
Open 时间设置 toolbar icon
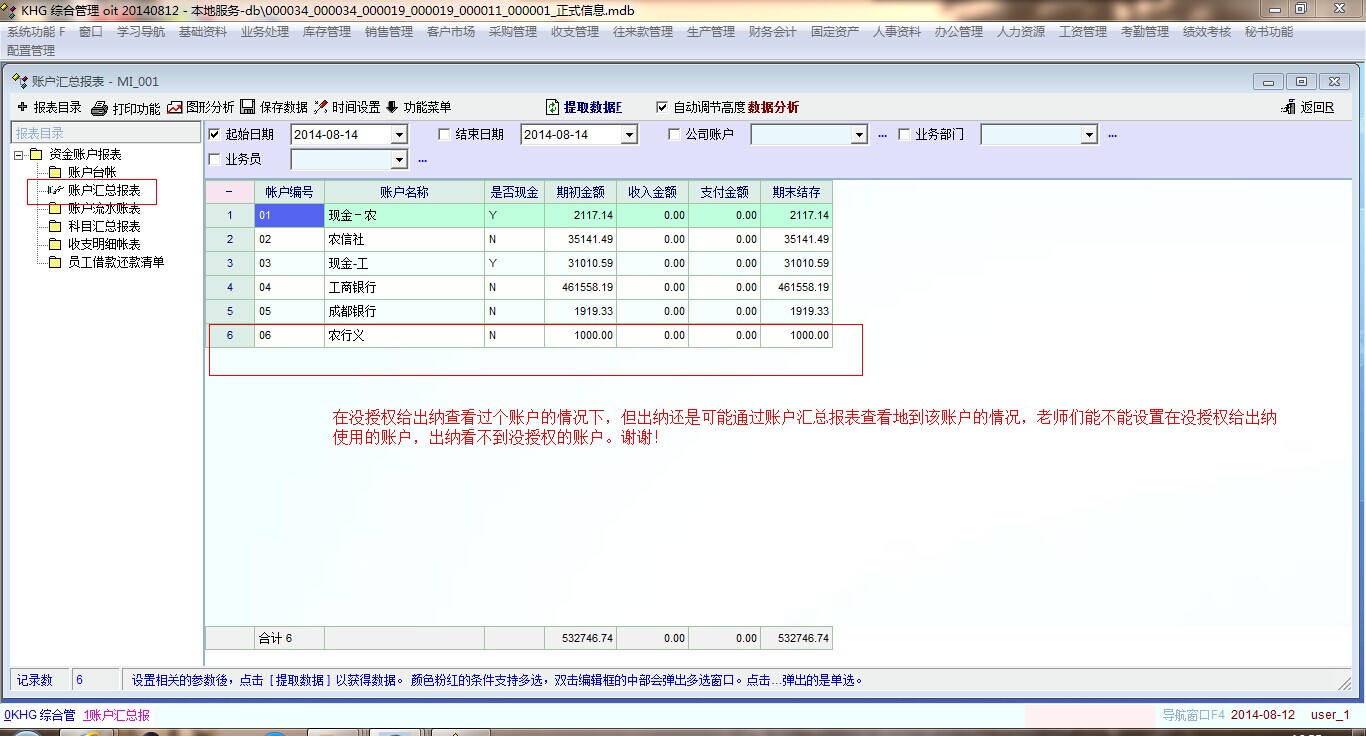pyautogui.click(x=321, y=107)
